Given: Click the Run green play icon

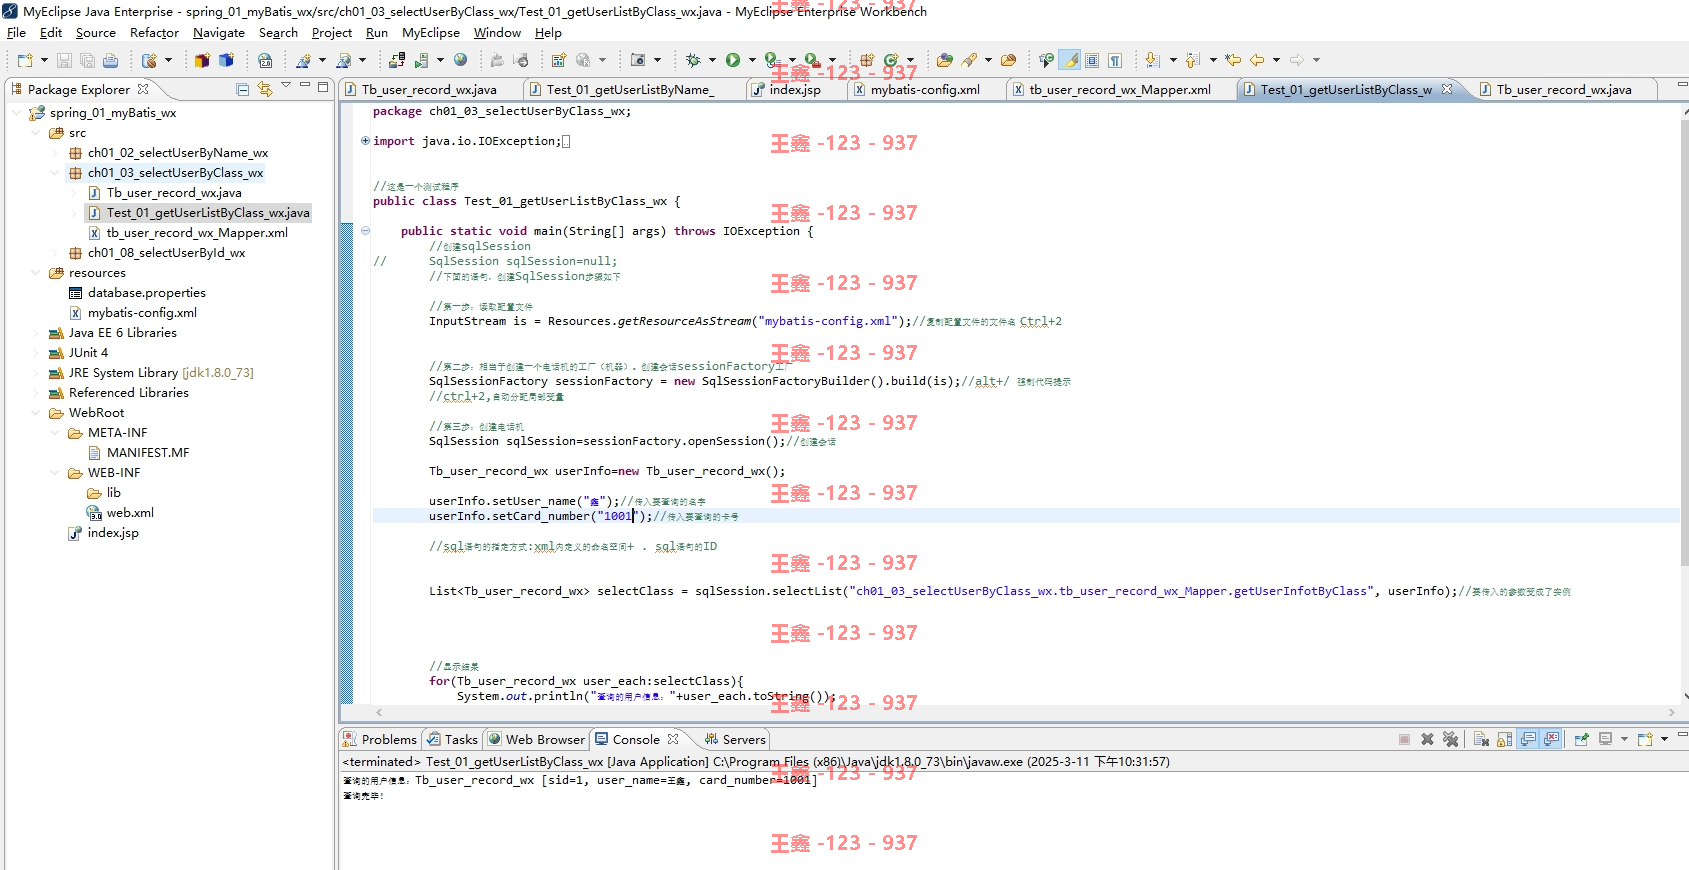Looking at the screenshot, I should (733, 60).
